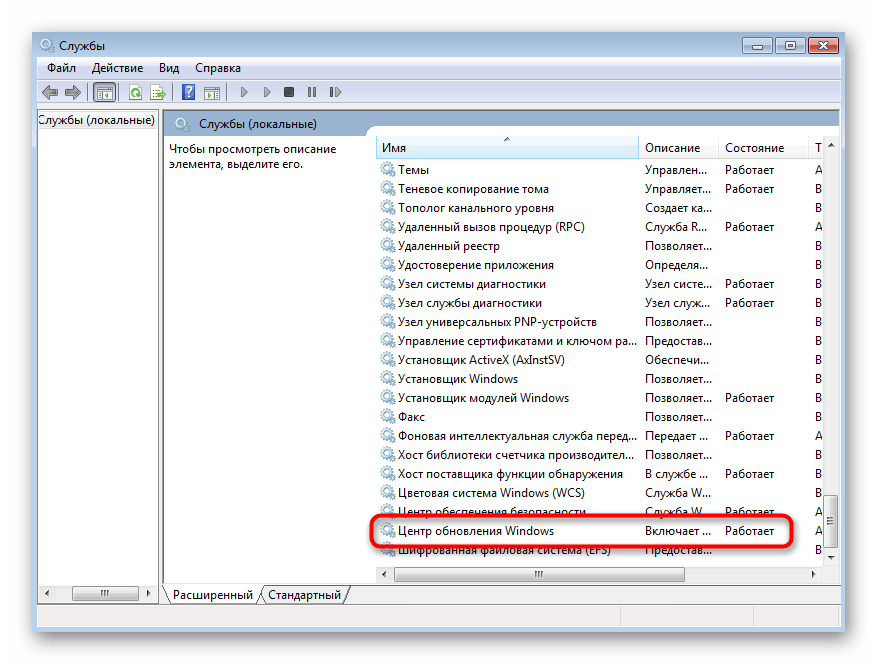This screenshot has width=877, height=664.
Task: Select Удаленный вызов процедур (RPC)
Action: pyautogui.click(x=491, y=227)
